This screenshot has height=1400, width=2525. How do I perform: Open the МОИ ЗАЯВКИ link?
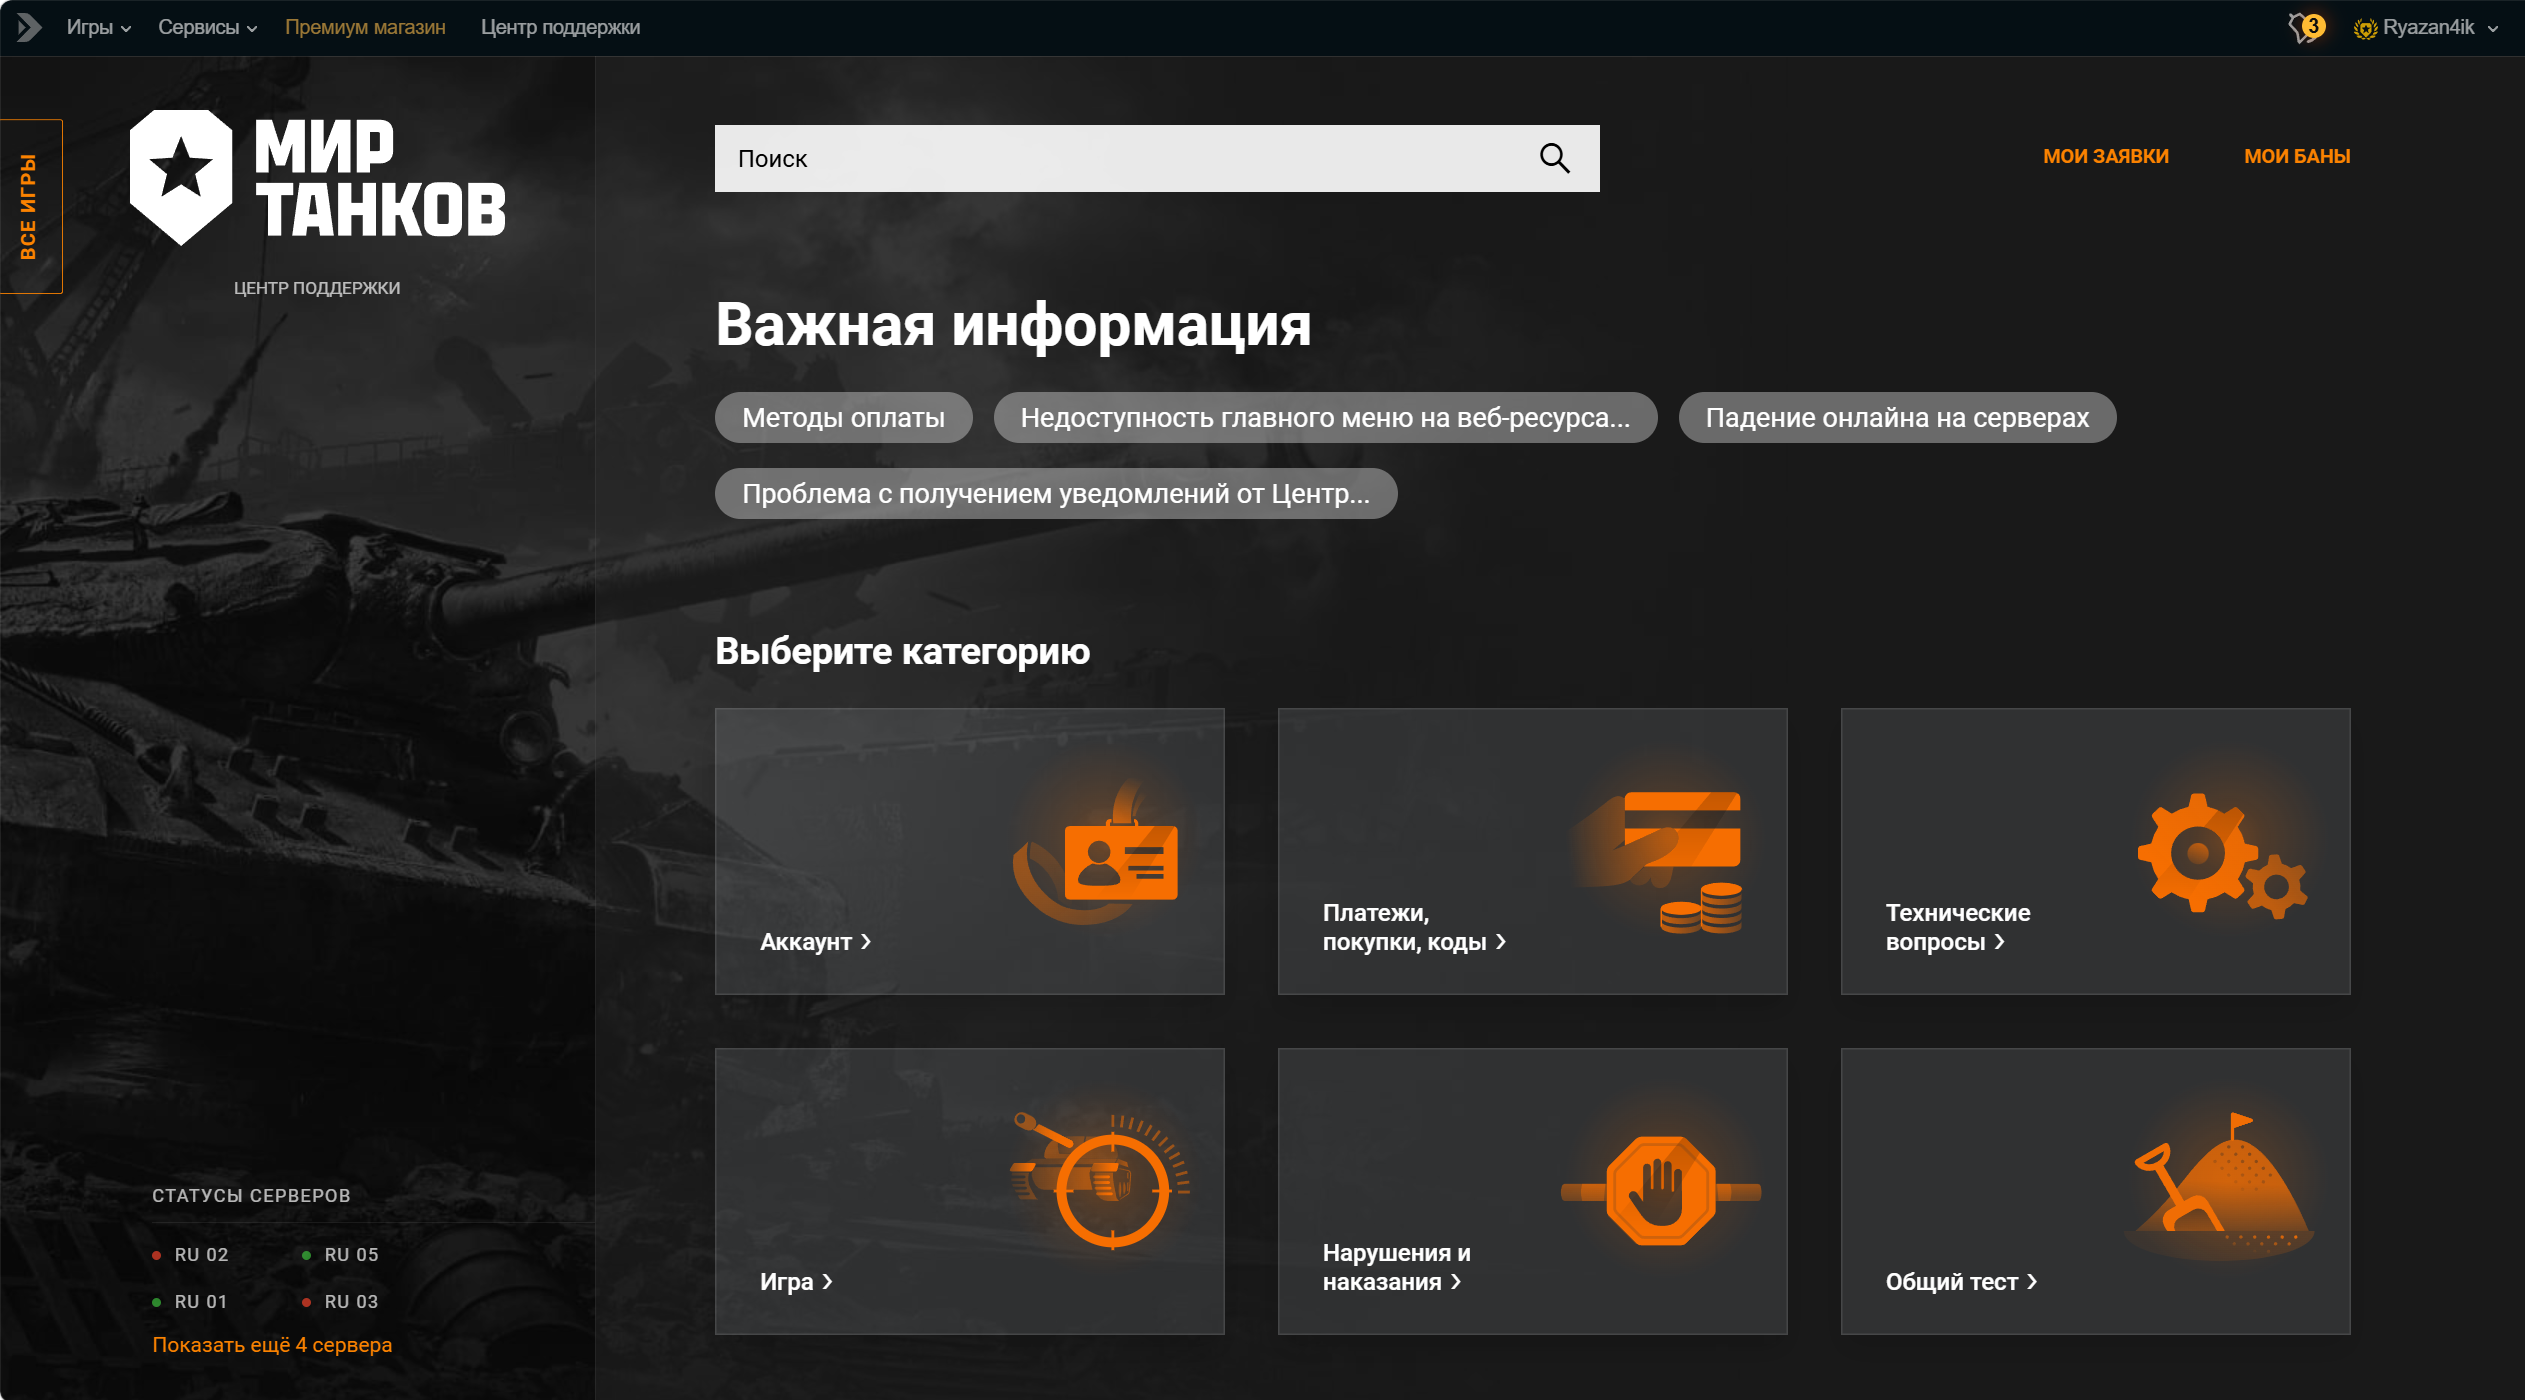point(2106,156)
